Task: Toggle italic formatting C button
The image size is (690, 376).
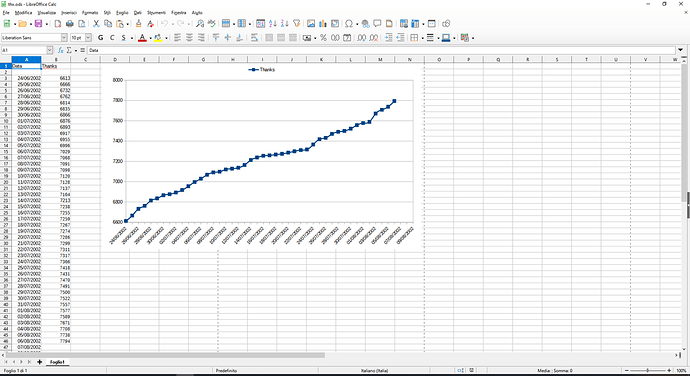Action: point(112,38)
